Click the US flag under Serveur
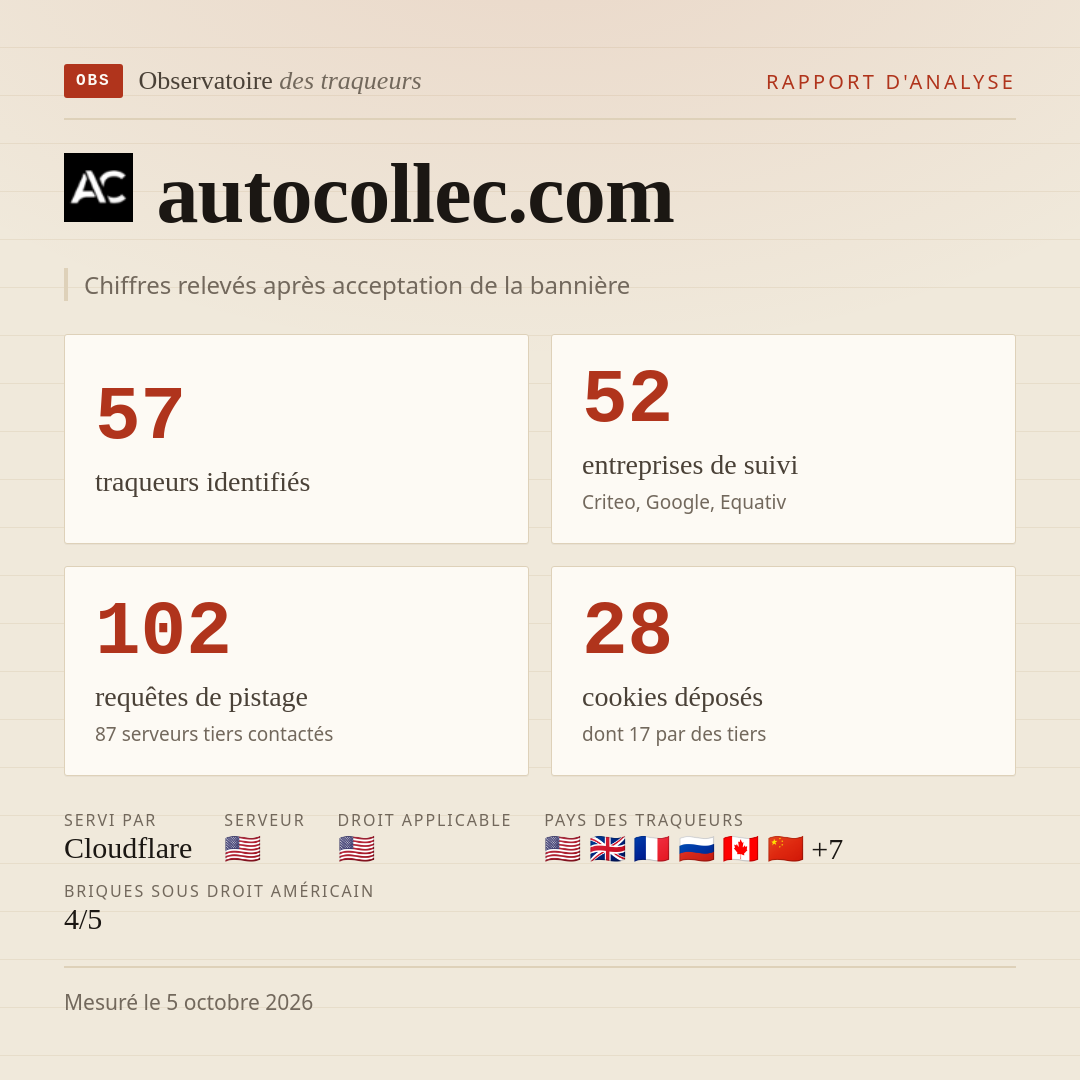Image resolution: width=1080 pixels, height=1080 pixels. [x=242, y=849]
